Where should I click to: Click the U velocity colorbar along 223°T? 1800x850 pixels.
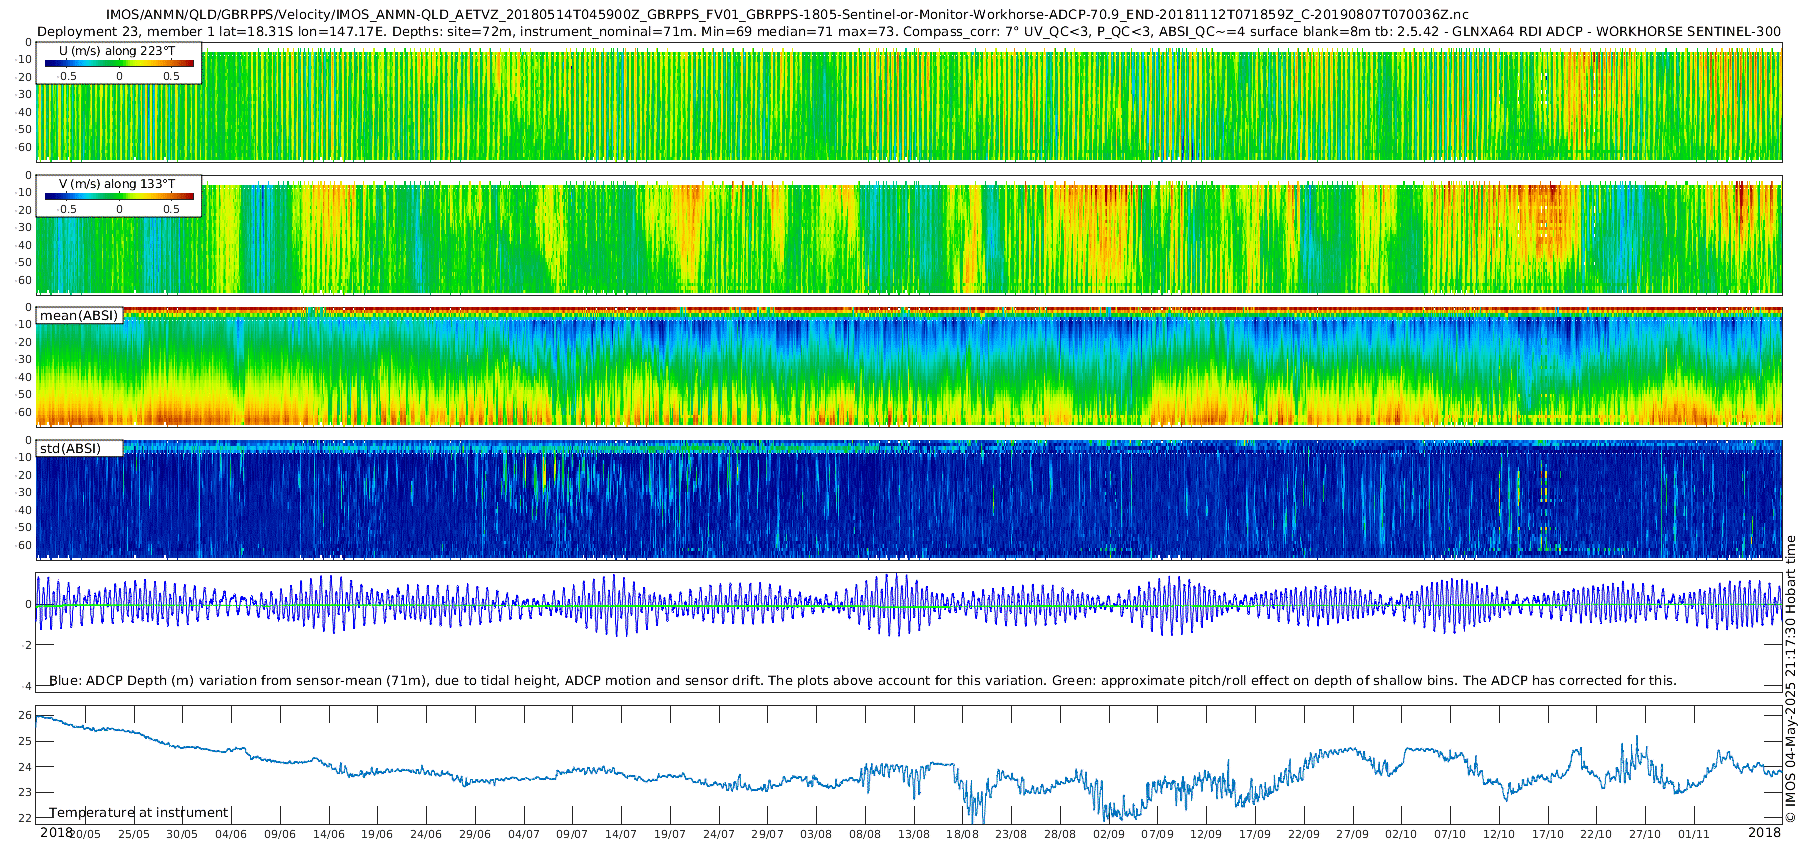119,63
